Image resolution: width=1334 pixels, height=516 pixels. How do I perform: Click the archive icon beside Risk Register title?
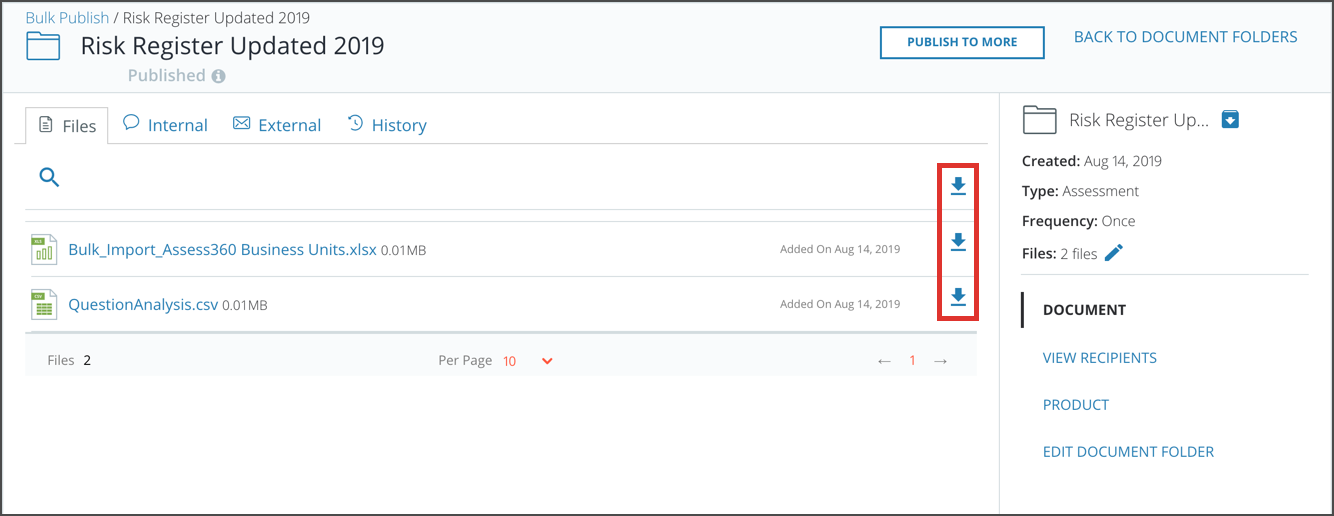[1231, 120]
